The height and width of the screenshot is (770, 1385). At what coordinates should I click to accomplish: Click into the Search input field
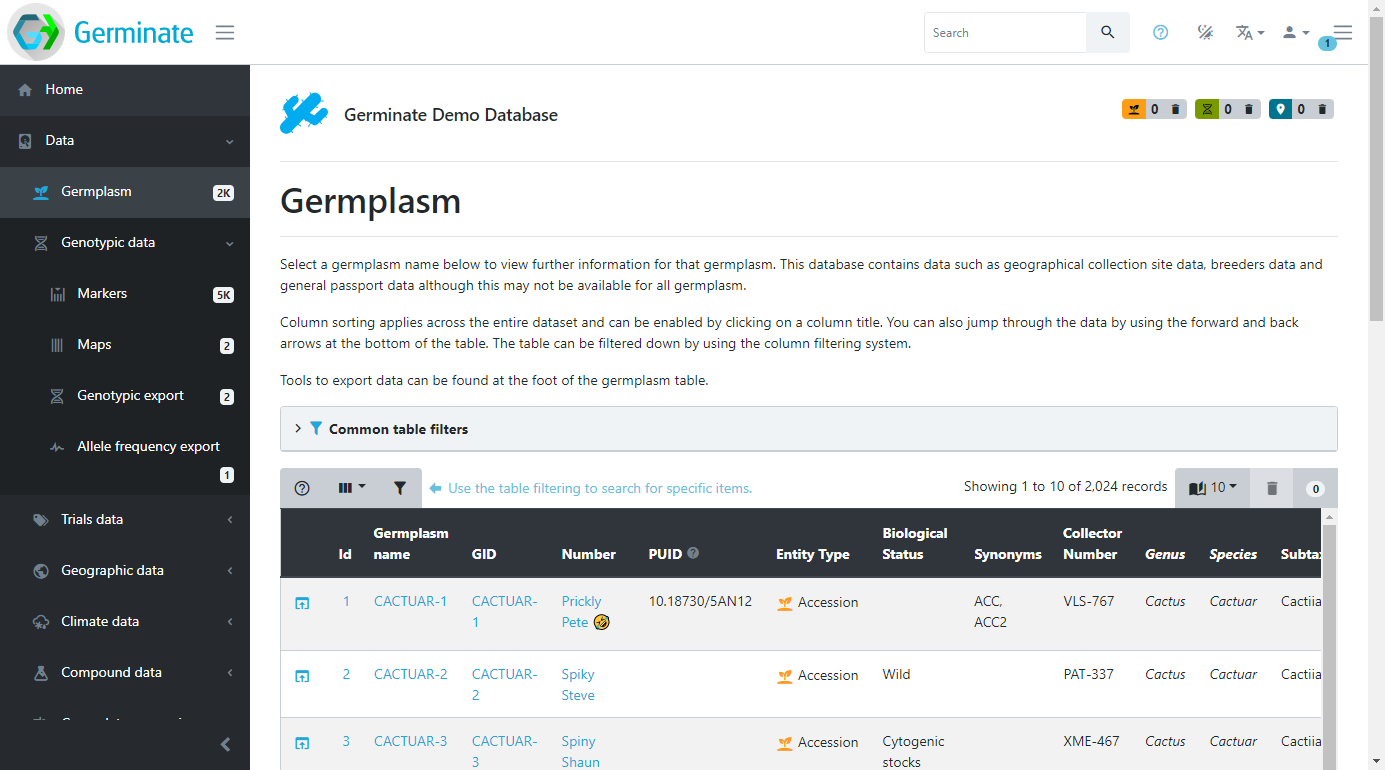[1004, 33]
